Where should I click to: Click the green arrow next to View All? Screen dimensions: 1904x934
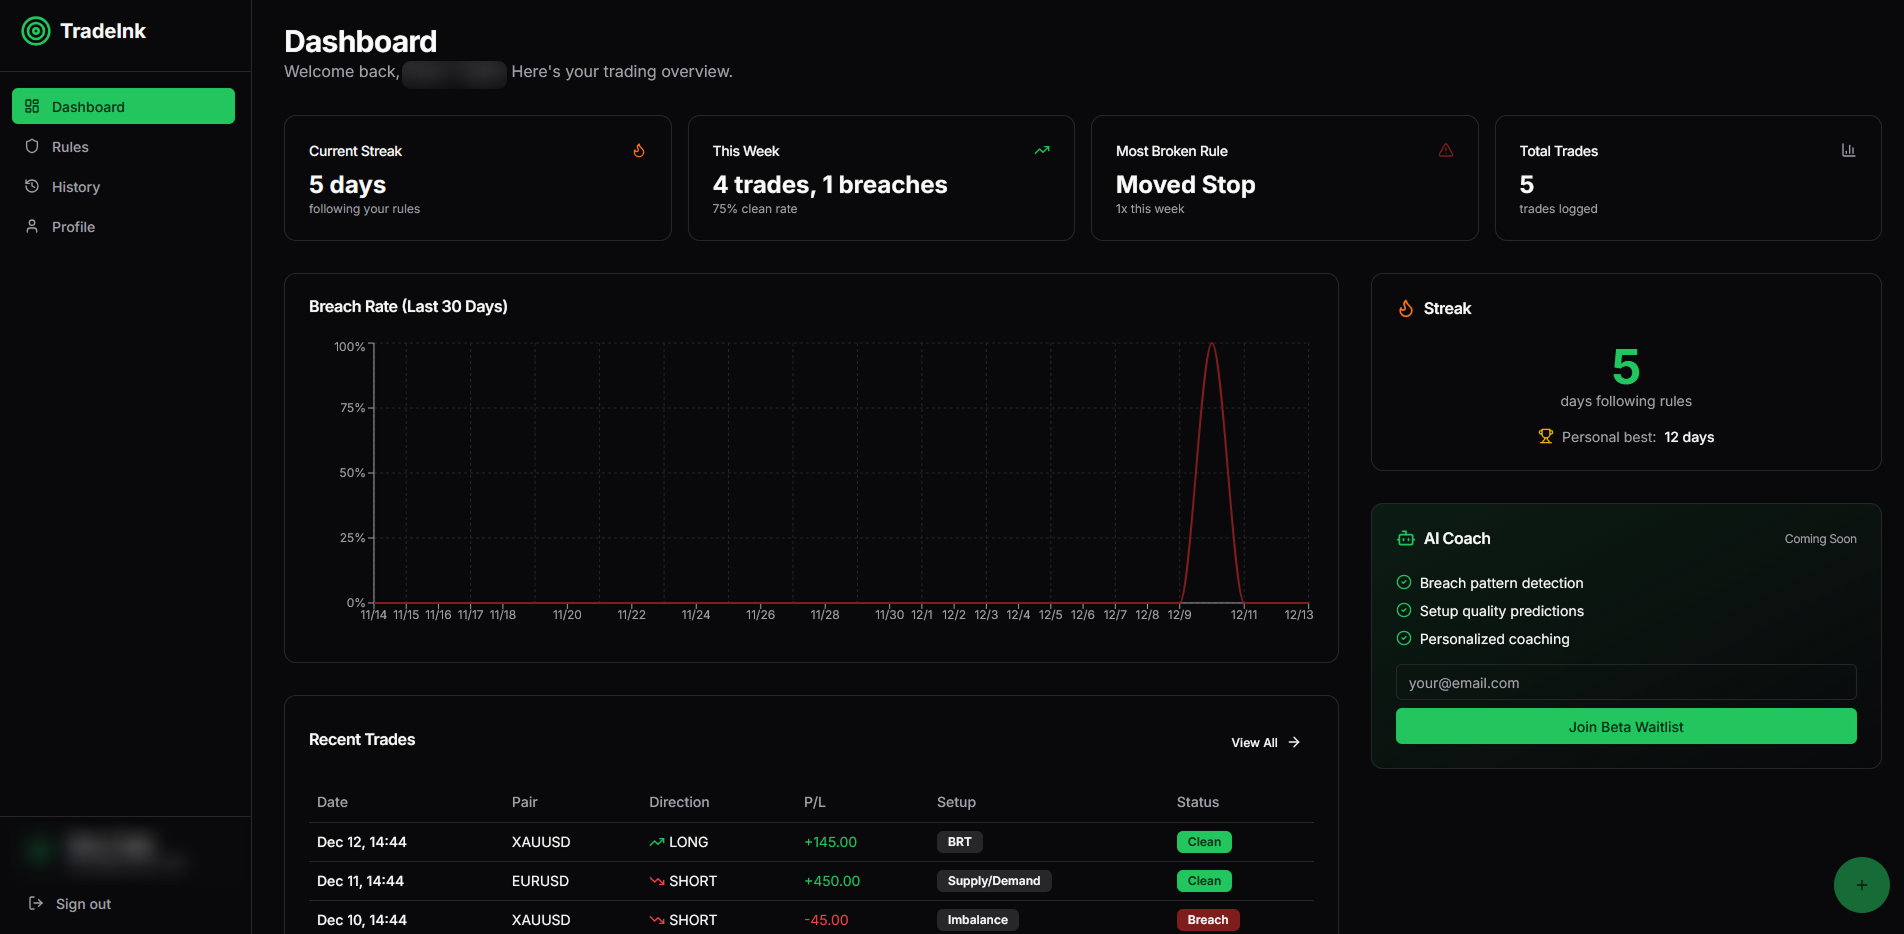coord(1293,742)
